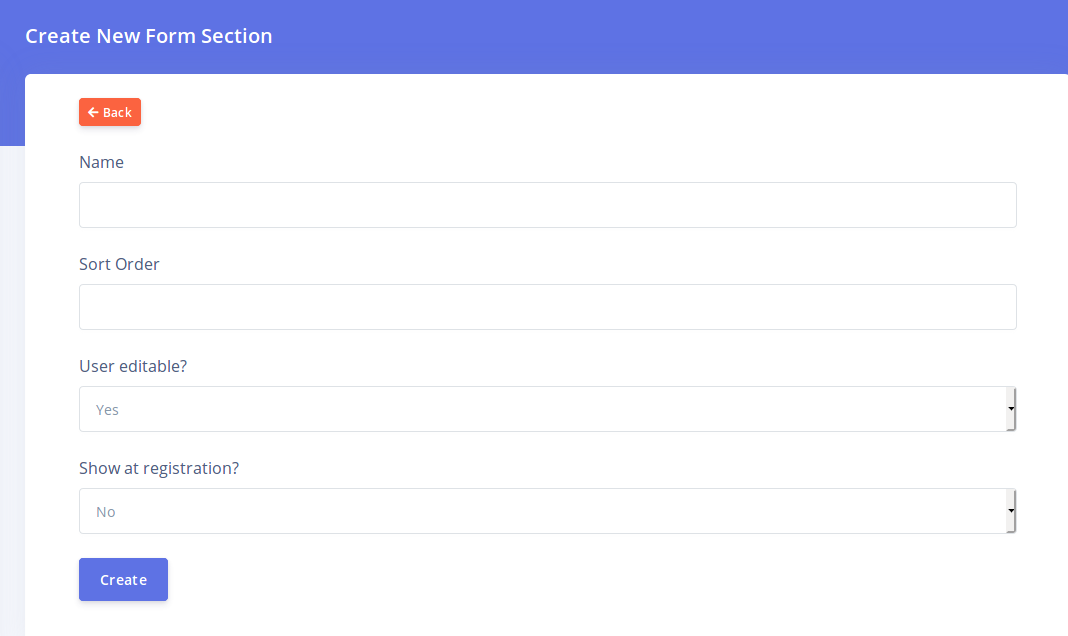Open the User editable dropdown
Viewport: 1068px width, 636px height.
(x=547, y=409)
